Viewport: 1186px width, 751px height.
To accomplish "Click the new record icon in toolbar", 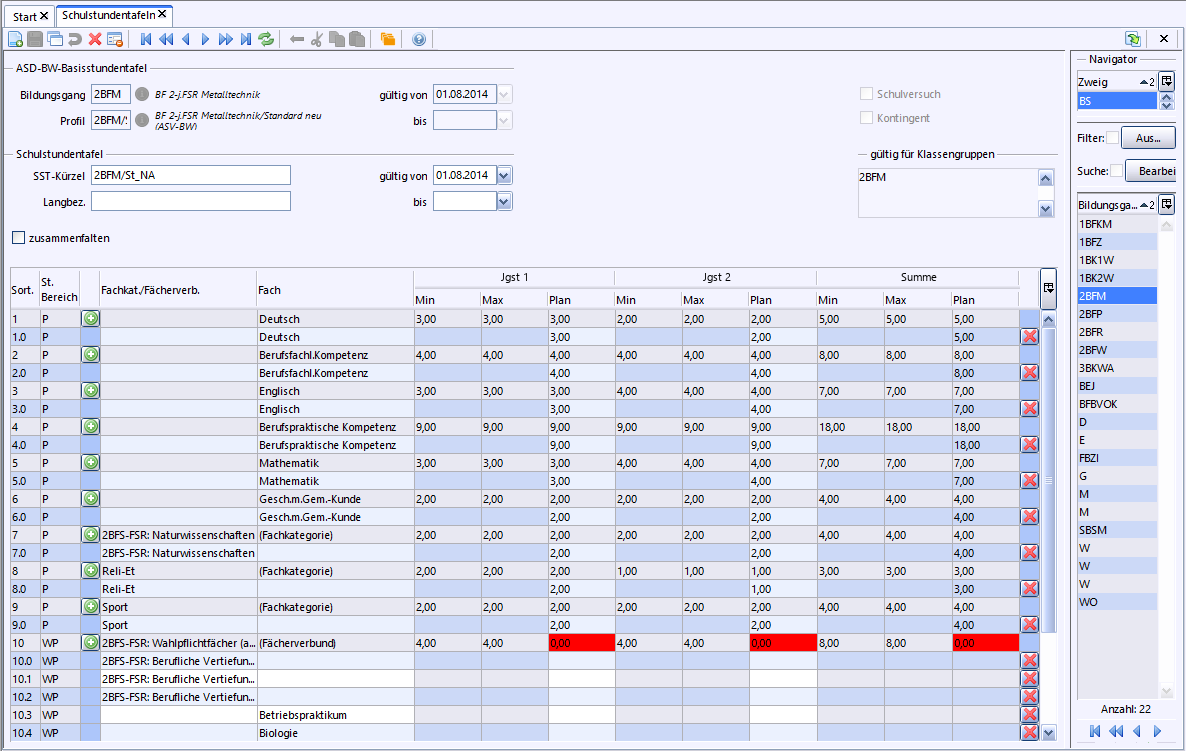I will [x=15, y=39].
